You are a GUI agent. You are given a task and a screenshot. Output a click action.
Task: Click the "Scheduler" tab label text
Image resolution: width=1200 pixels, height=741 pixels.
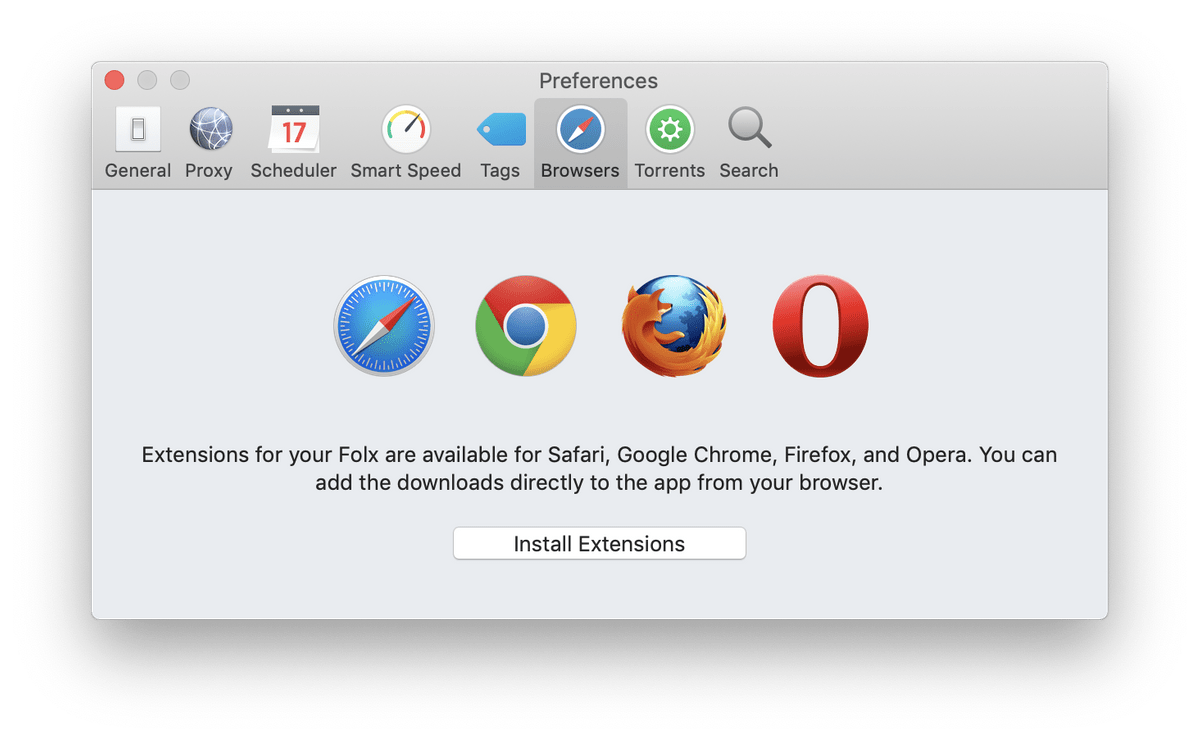(294, 171)
